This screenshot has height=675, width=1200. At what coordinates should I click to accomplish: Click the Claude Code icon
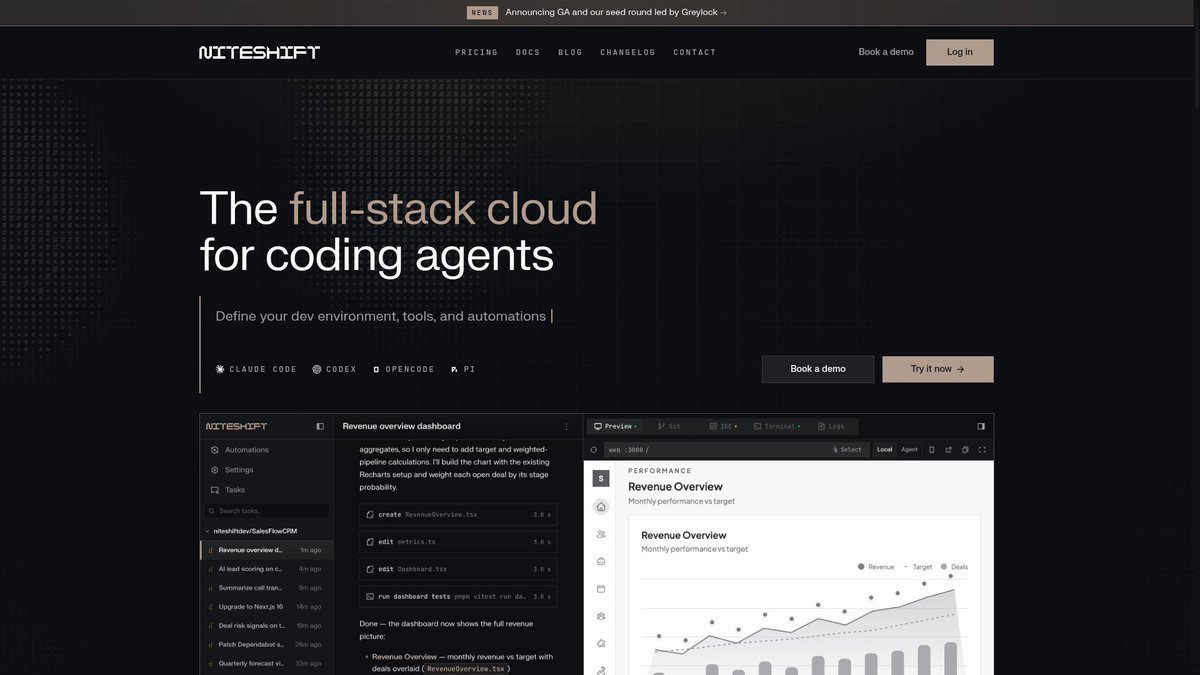click(x=220, y=369)
